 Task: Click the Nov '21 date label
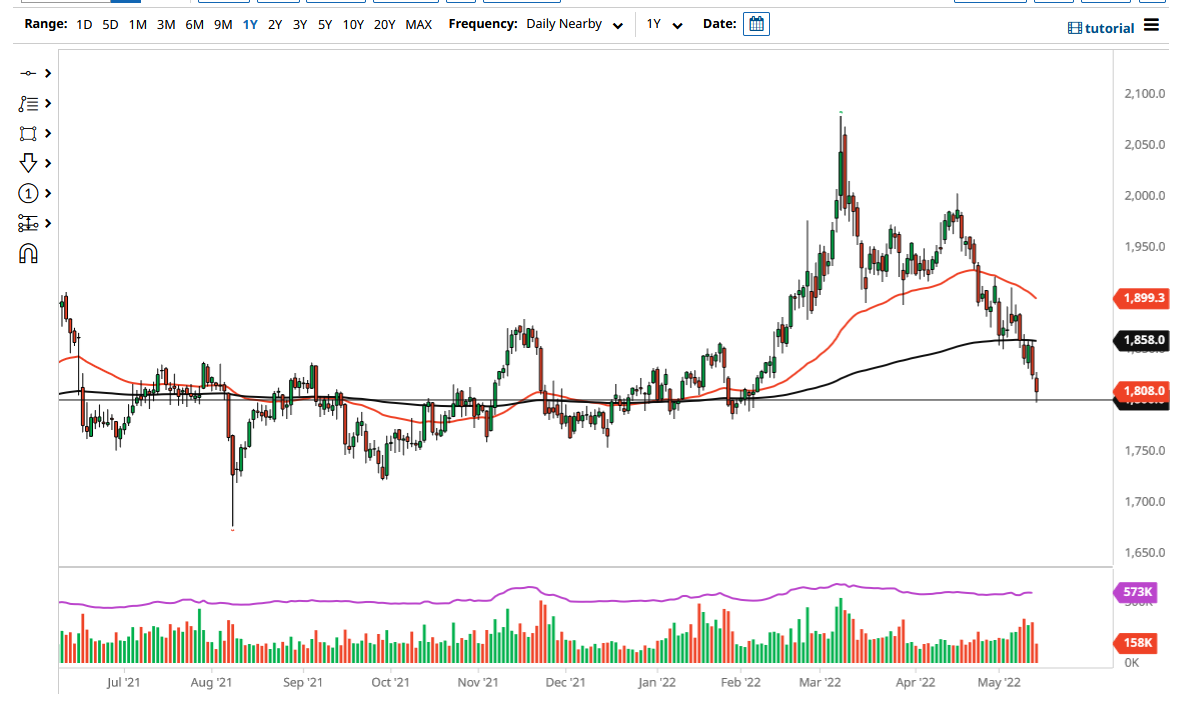tap(478, 682)
